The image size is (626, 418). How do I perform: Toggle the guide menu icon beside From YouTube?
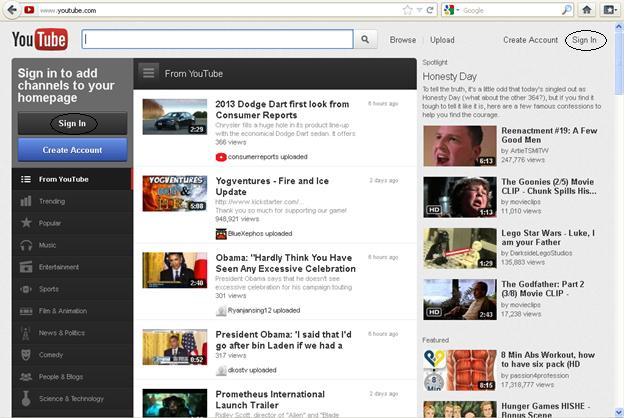click(149, 73)
